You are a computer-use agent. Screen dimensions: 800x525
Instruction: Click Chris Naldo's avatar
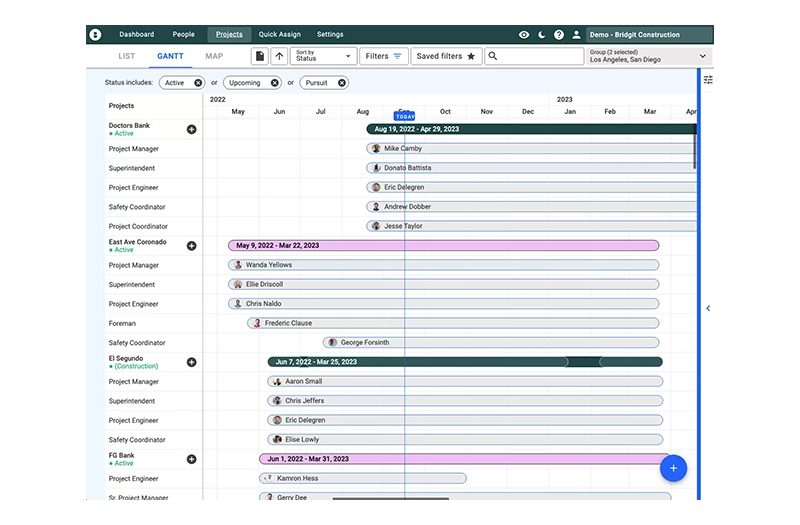coord(238,304)
